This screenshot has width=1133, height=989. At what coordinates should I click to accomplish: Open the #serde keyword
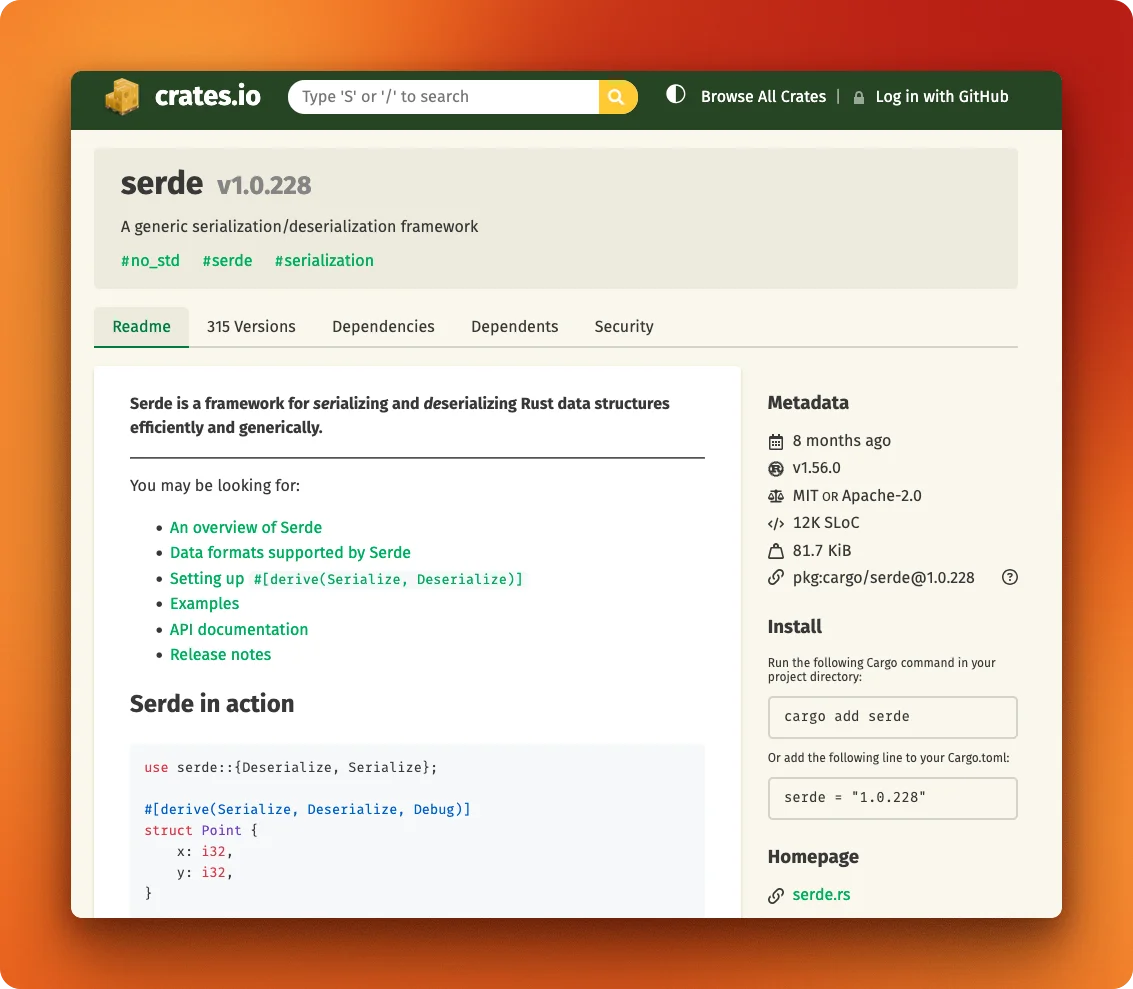(227, 261)
